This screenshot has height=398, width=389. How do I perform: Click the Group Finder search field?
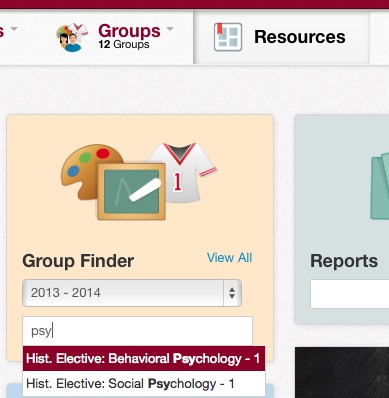point(137,331)
